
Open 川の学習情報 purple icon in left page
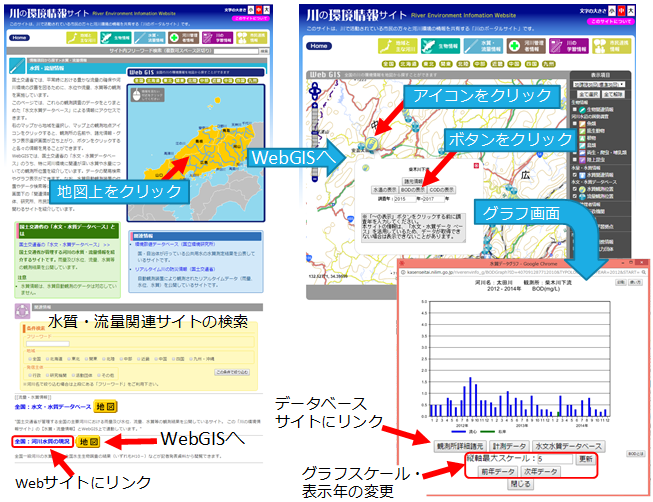(x=217, y=38)
